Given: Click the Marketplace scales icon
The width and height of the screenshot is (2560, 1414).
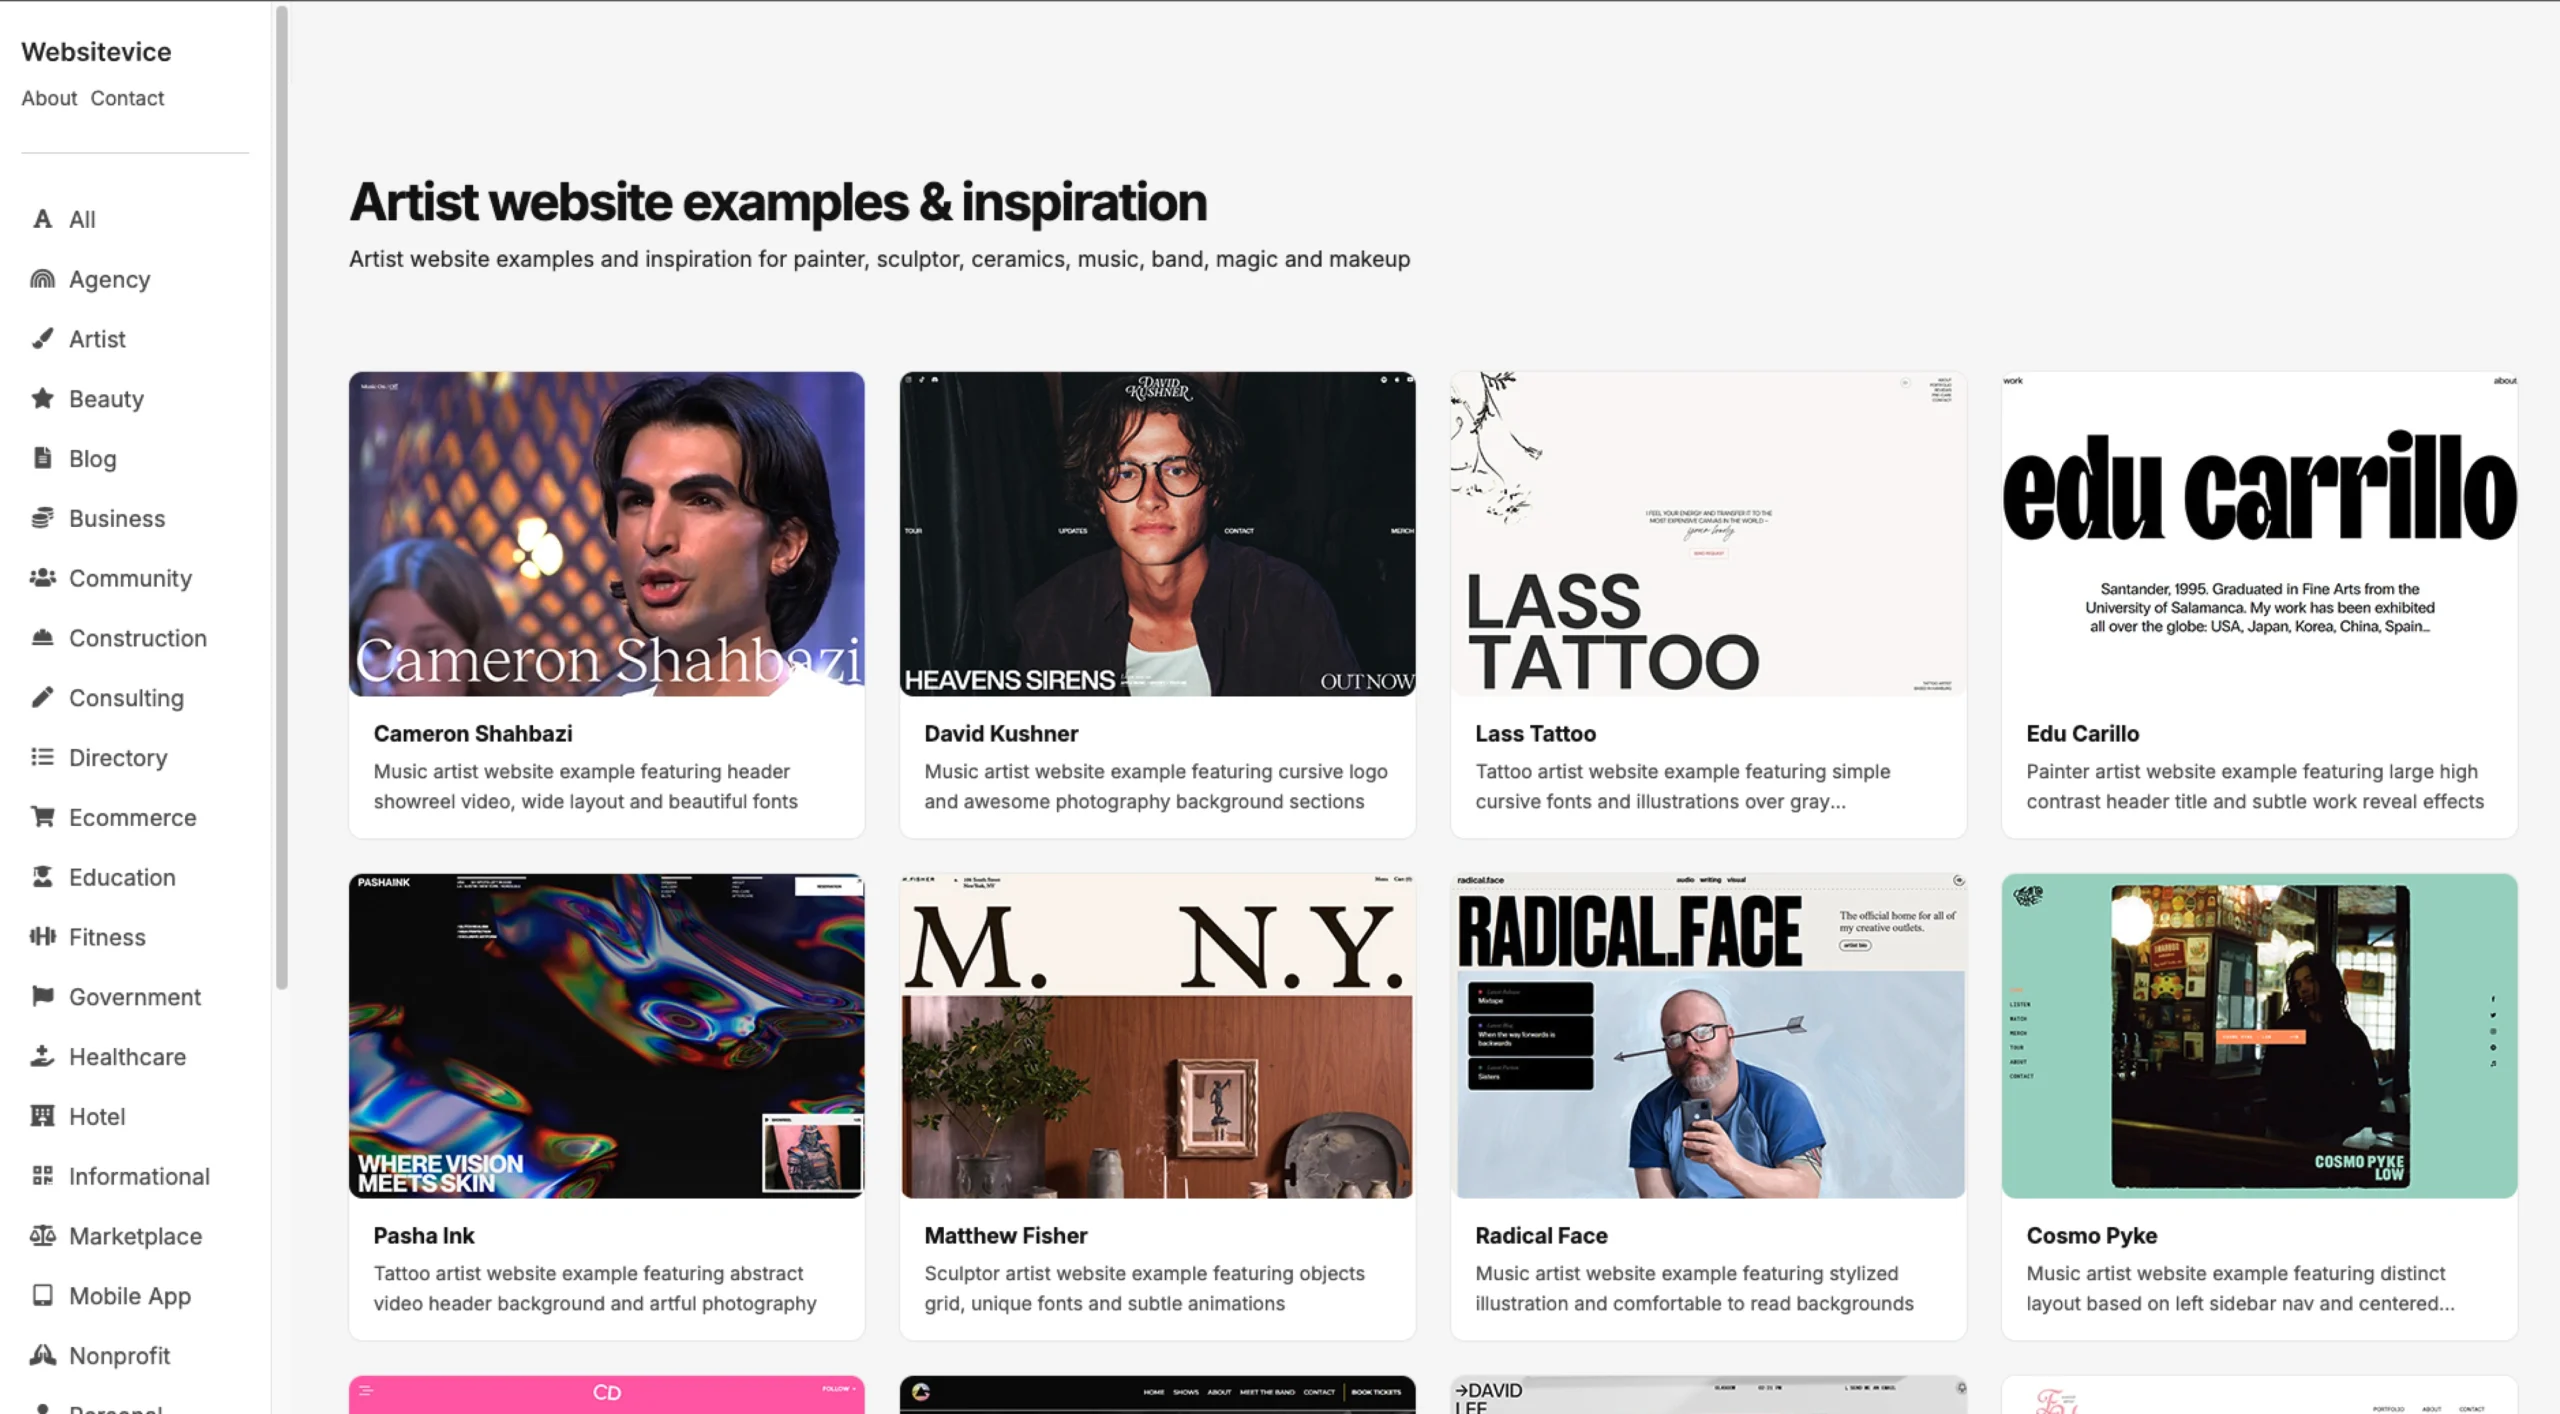Looking at the screenshot, I should coord(42,1236).
